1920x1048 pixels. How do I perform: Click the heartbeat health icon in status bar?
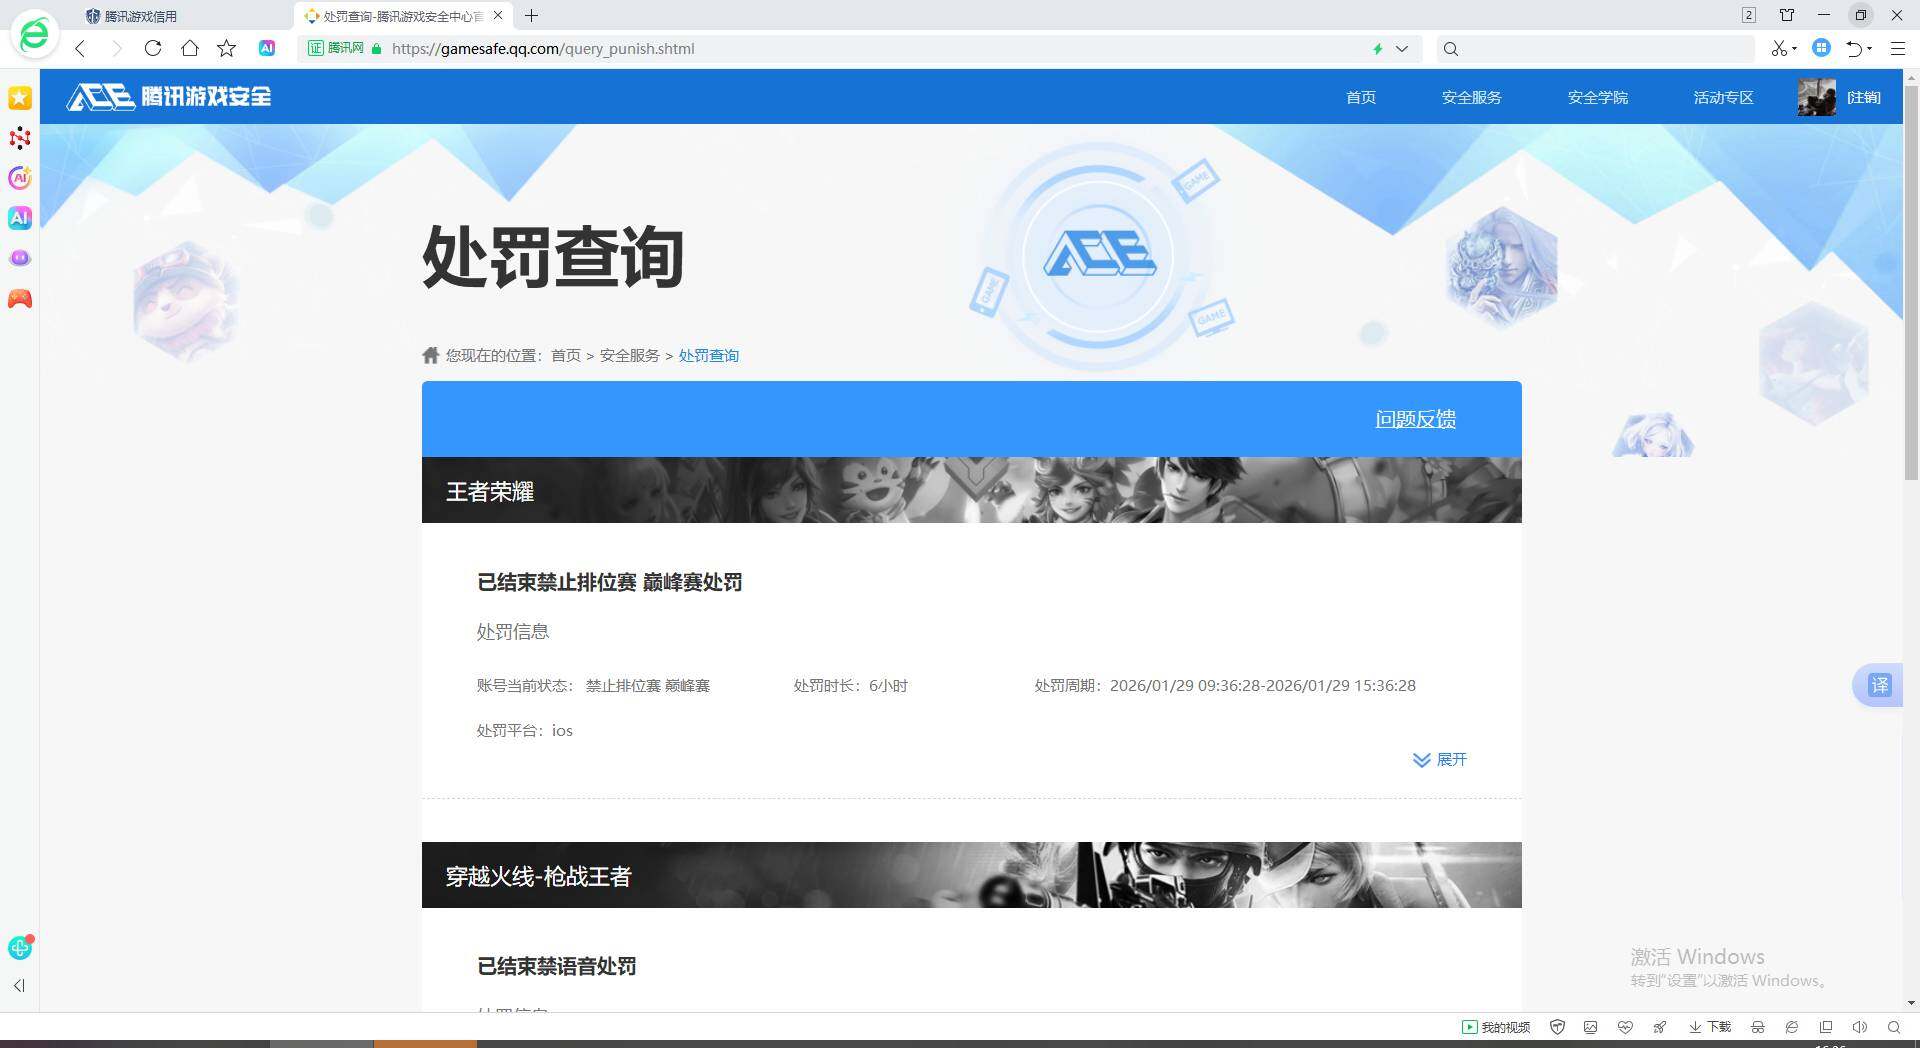(1625, 1027)
